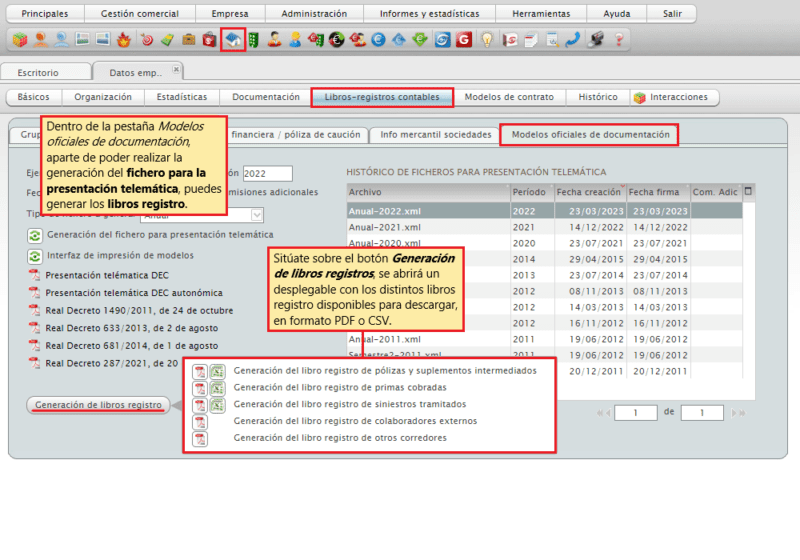The height and width of the screenshot is (560, 800).
Task: Download CSV for primas cobradas libro registro
Action: point(217,388)
